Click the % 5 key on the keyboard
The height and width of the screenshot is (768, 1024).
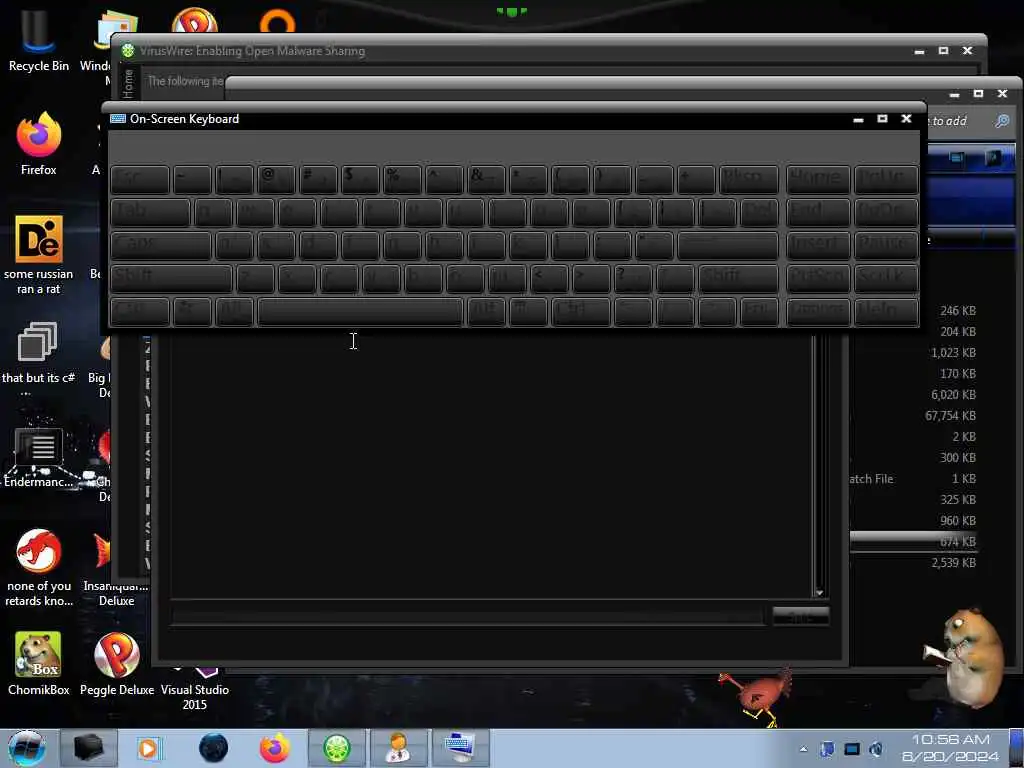402,179
